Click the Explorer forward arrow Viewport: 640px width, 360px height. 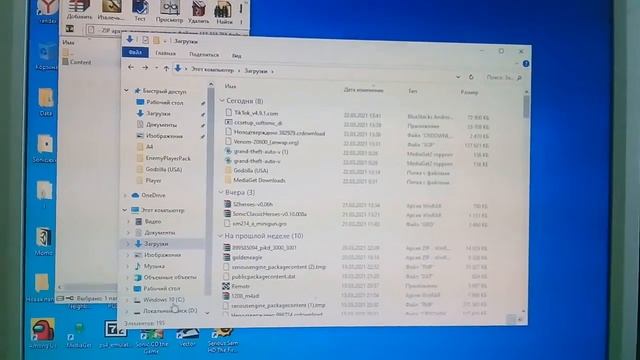(145, 68)
